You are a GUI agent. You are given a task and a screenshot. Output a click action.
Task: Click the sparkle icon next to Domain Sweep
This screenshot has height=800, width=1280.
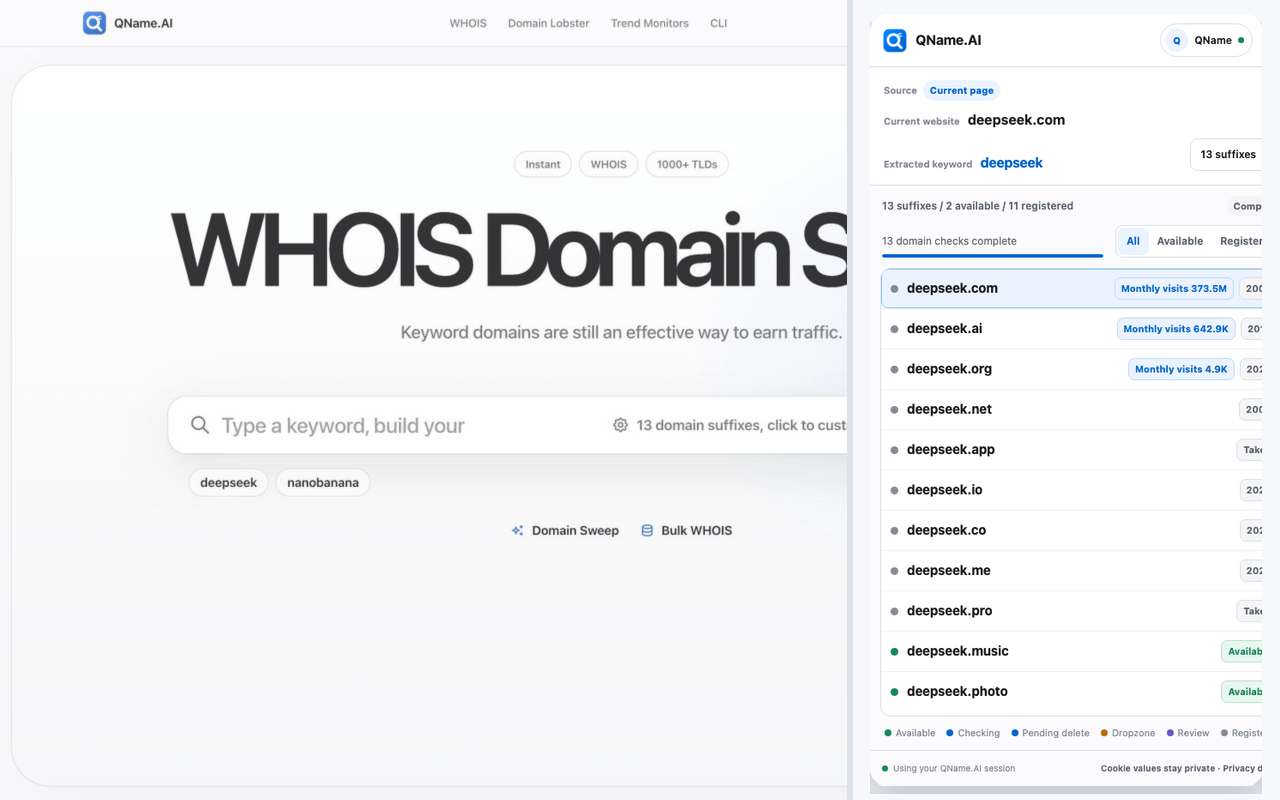click(517, 531)
